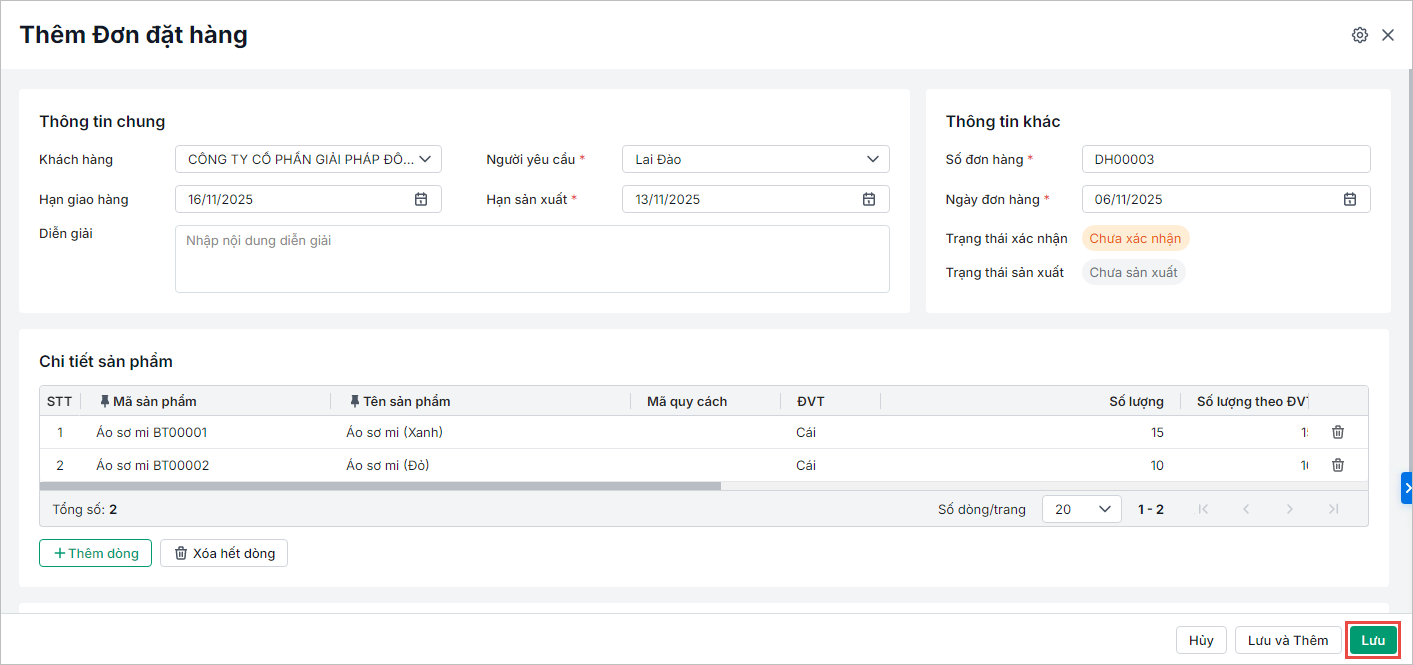Expand the blue side panel arrow
Viewport: 1413px width, 665px height.
[1406, 488]
